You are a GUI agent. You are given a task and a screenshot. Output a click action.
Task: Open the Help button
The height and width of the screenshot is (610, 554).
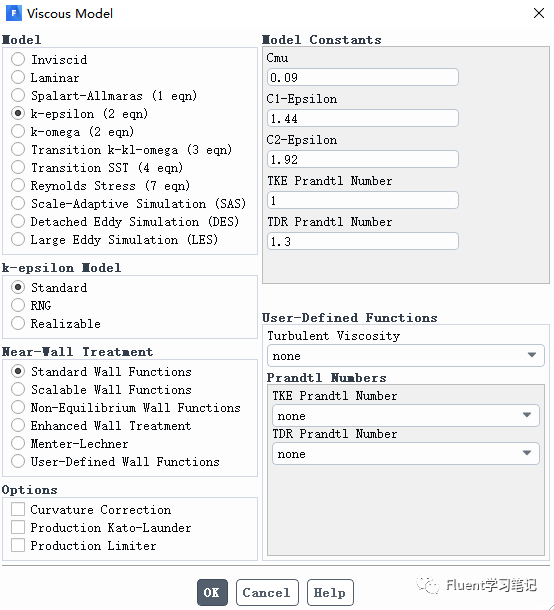click(x=330, y=592)
